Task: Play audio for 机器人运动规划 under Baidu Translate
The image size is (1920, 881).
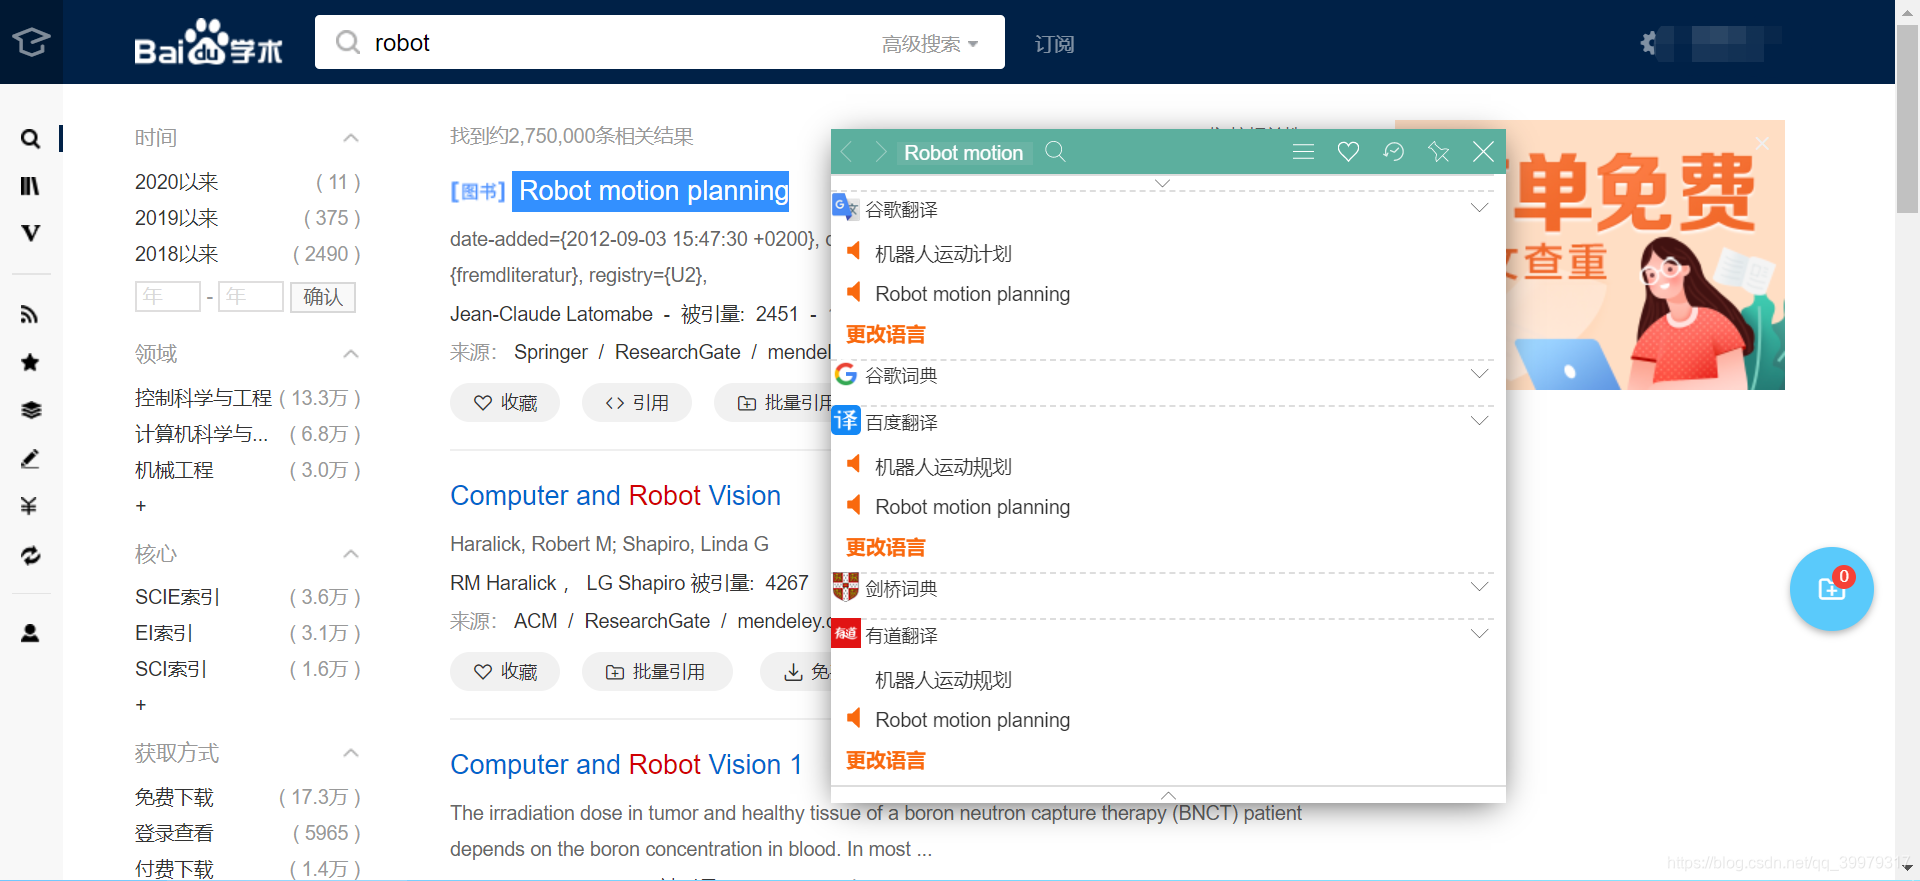Action: [x=854, y=464]
